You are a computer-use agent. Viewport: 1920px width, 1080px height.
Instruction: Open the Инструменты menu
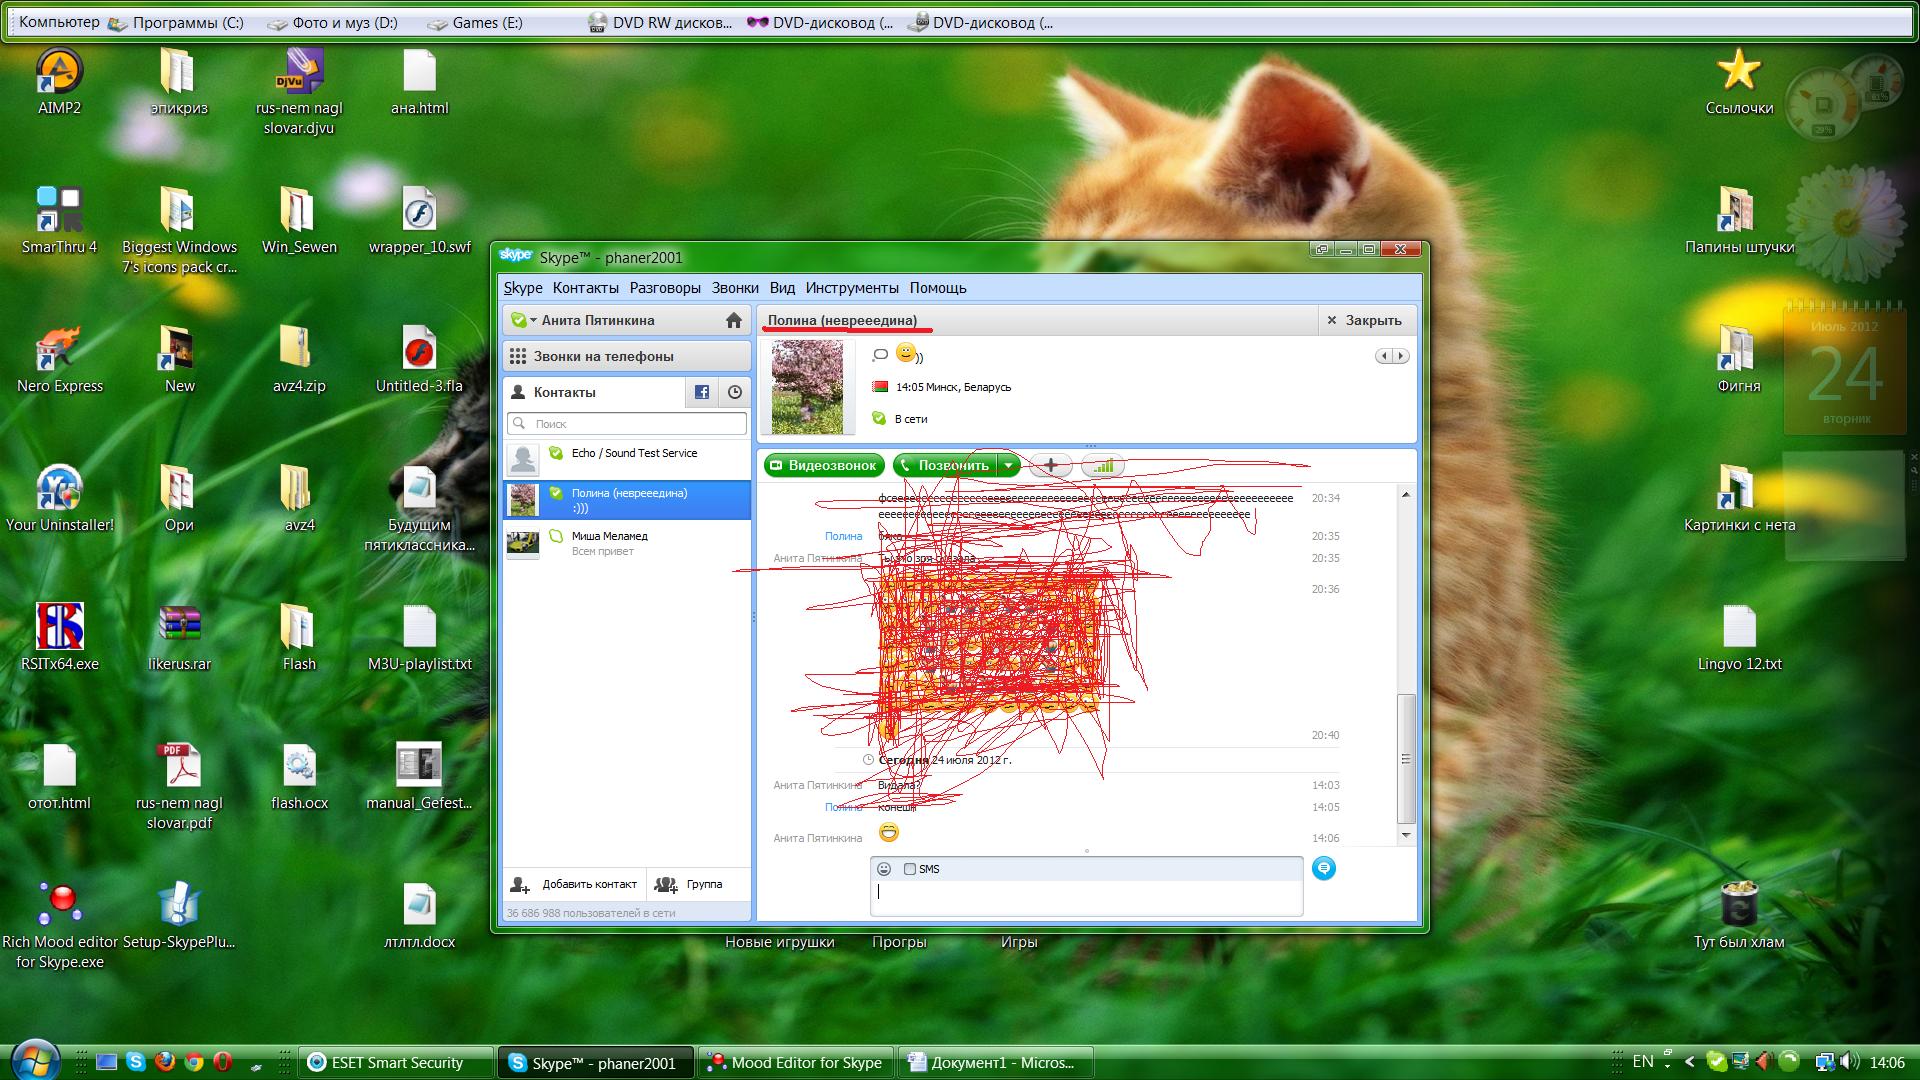tap(851, 288)
